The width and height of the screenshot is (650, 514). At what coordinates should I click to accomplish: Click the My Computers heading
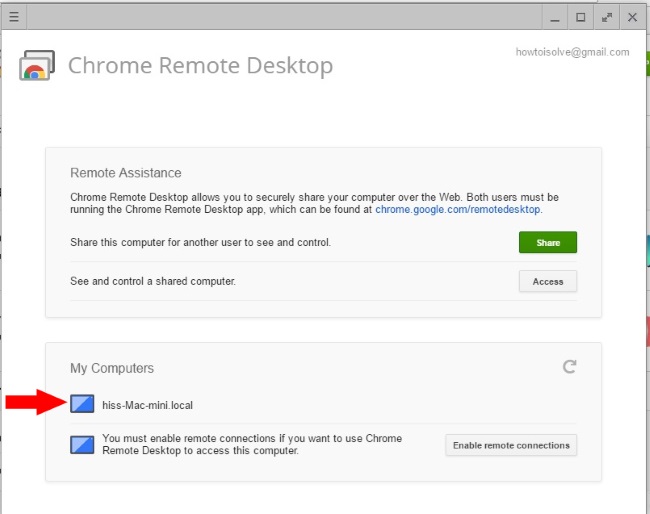pos(112,368)
